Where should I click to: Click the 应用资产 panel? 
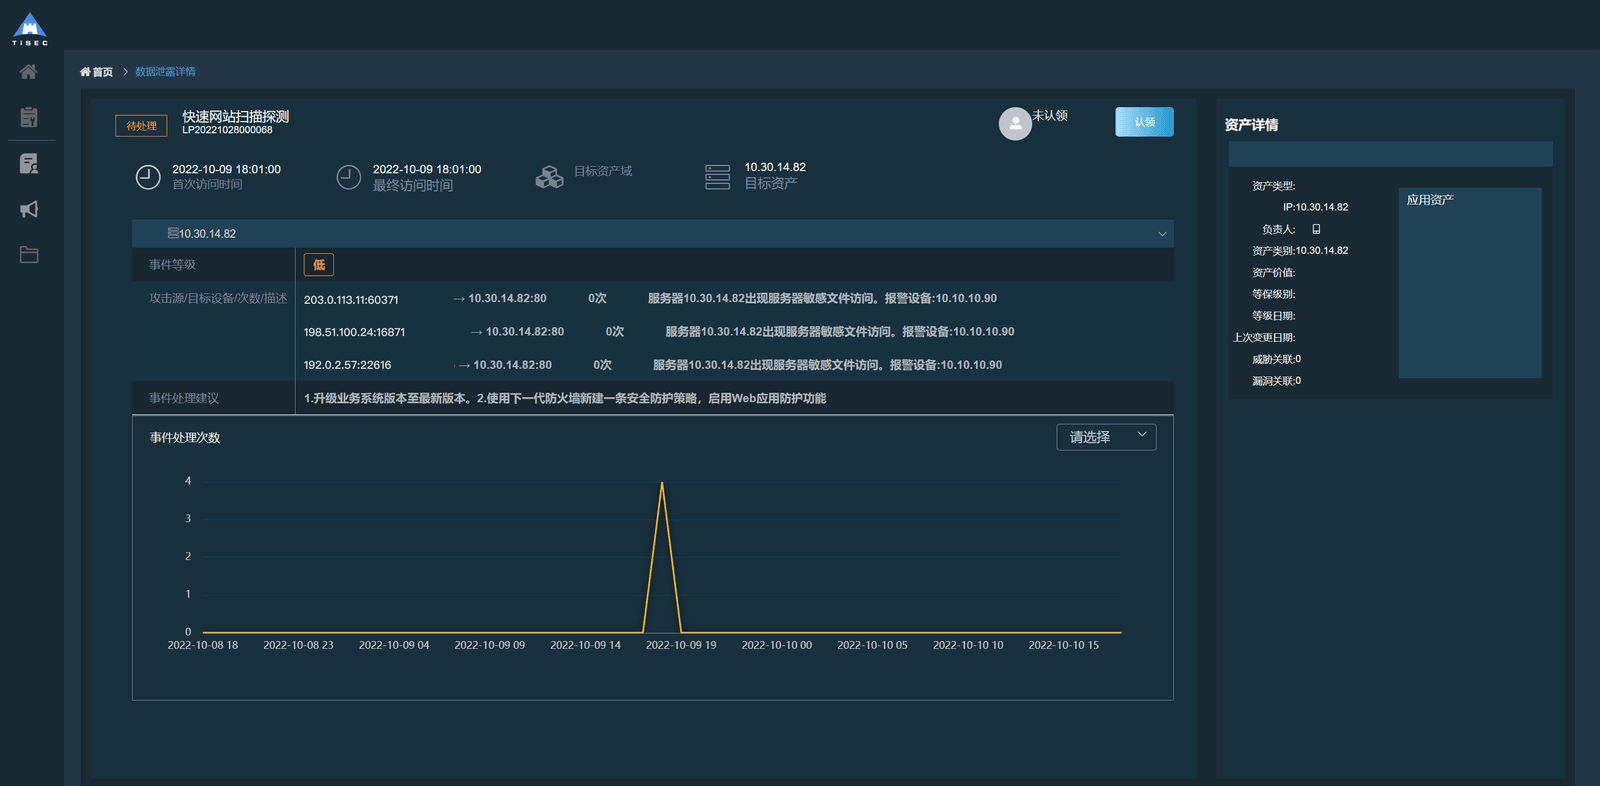1470,283
